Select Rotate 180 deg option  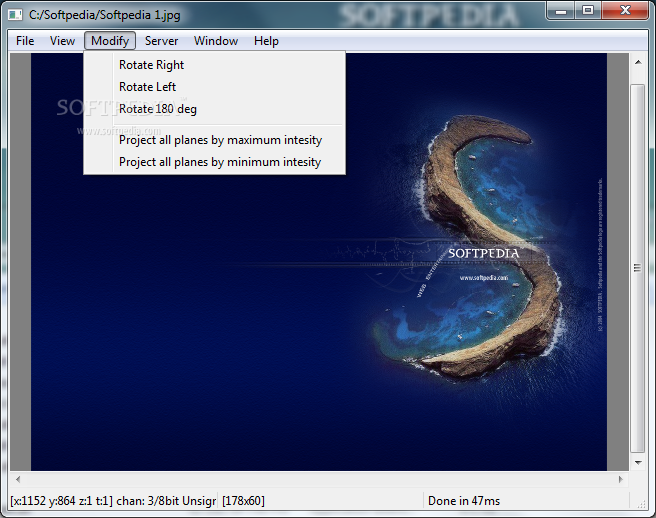(215, 109)
